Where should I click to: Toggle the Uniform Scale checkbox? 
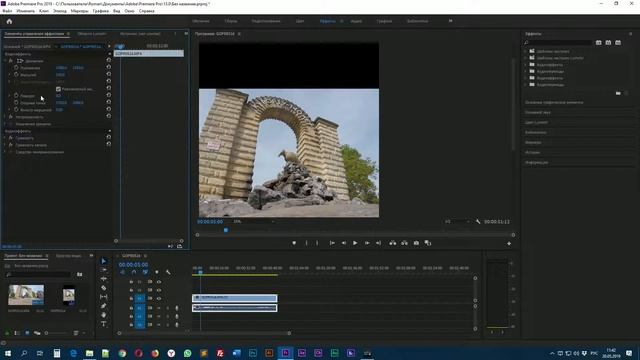point(58,89)
